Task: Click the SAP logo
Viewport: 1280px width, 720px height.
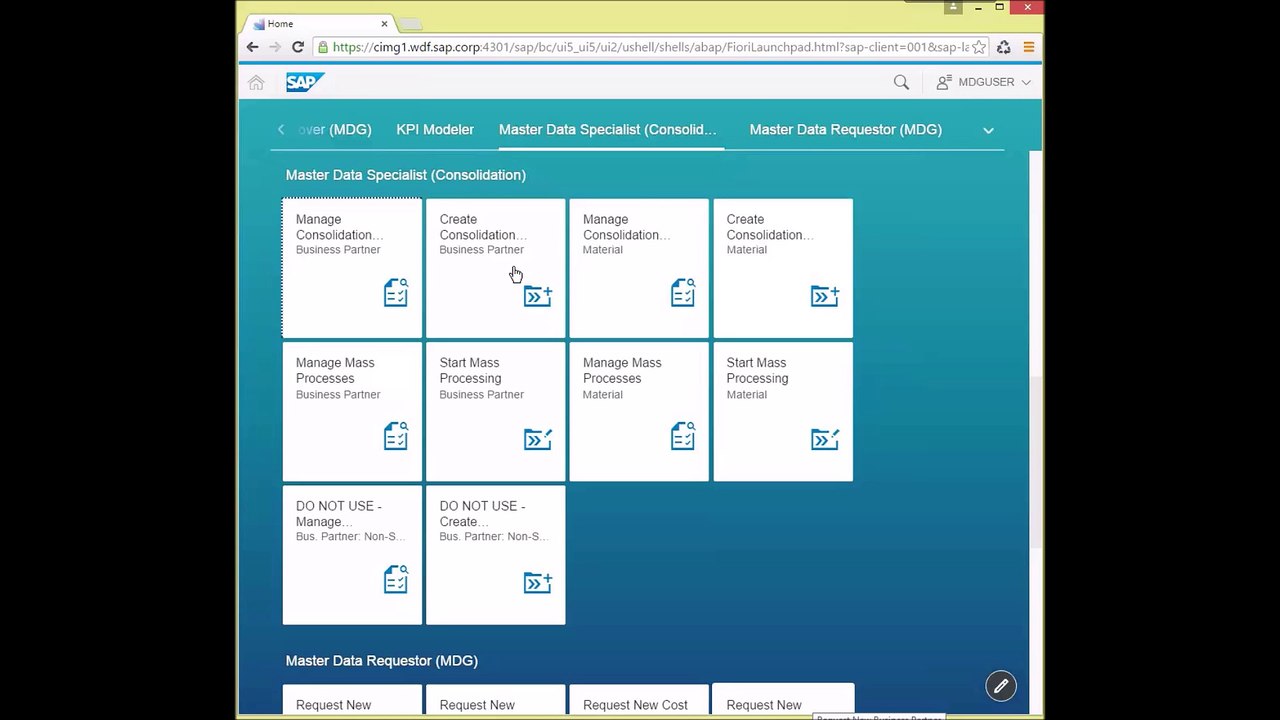Action: click(305, 82)
